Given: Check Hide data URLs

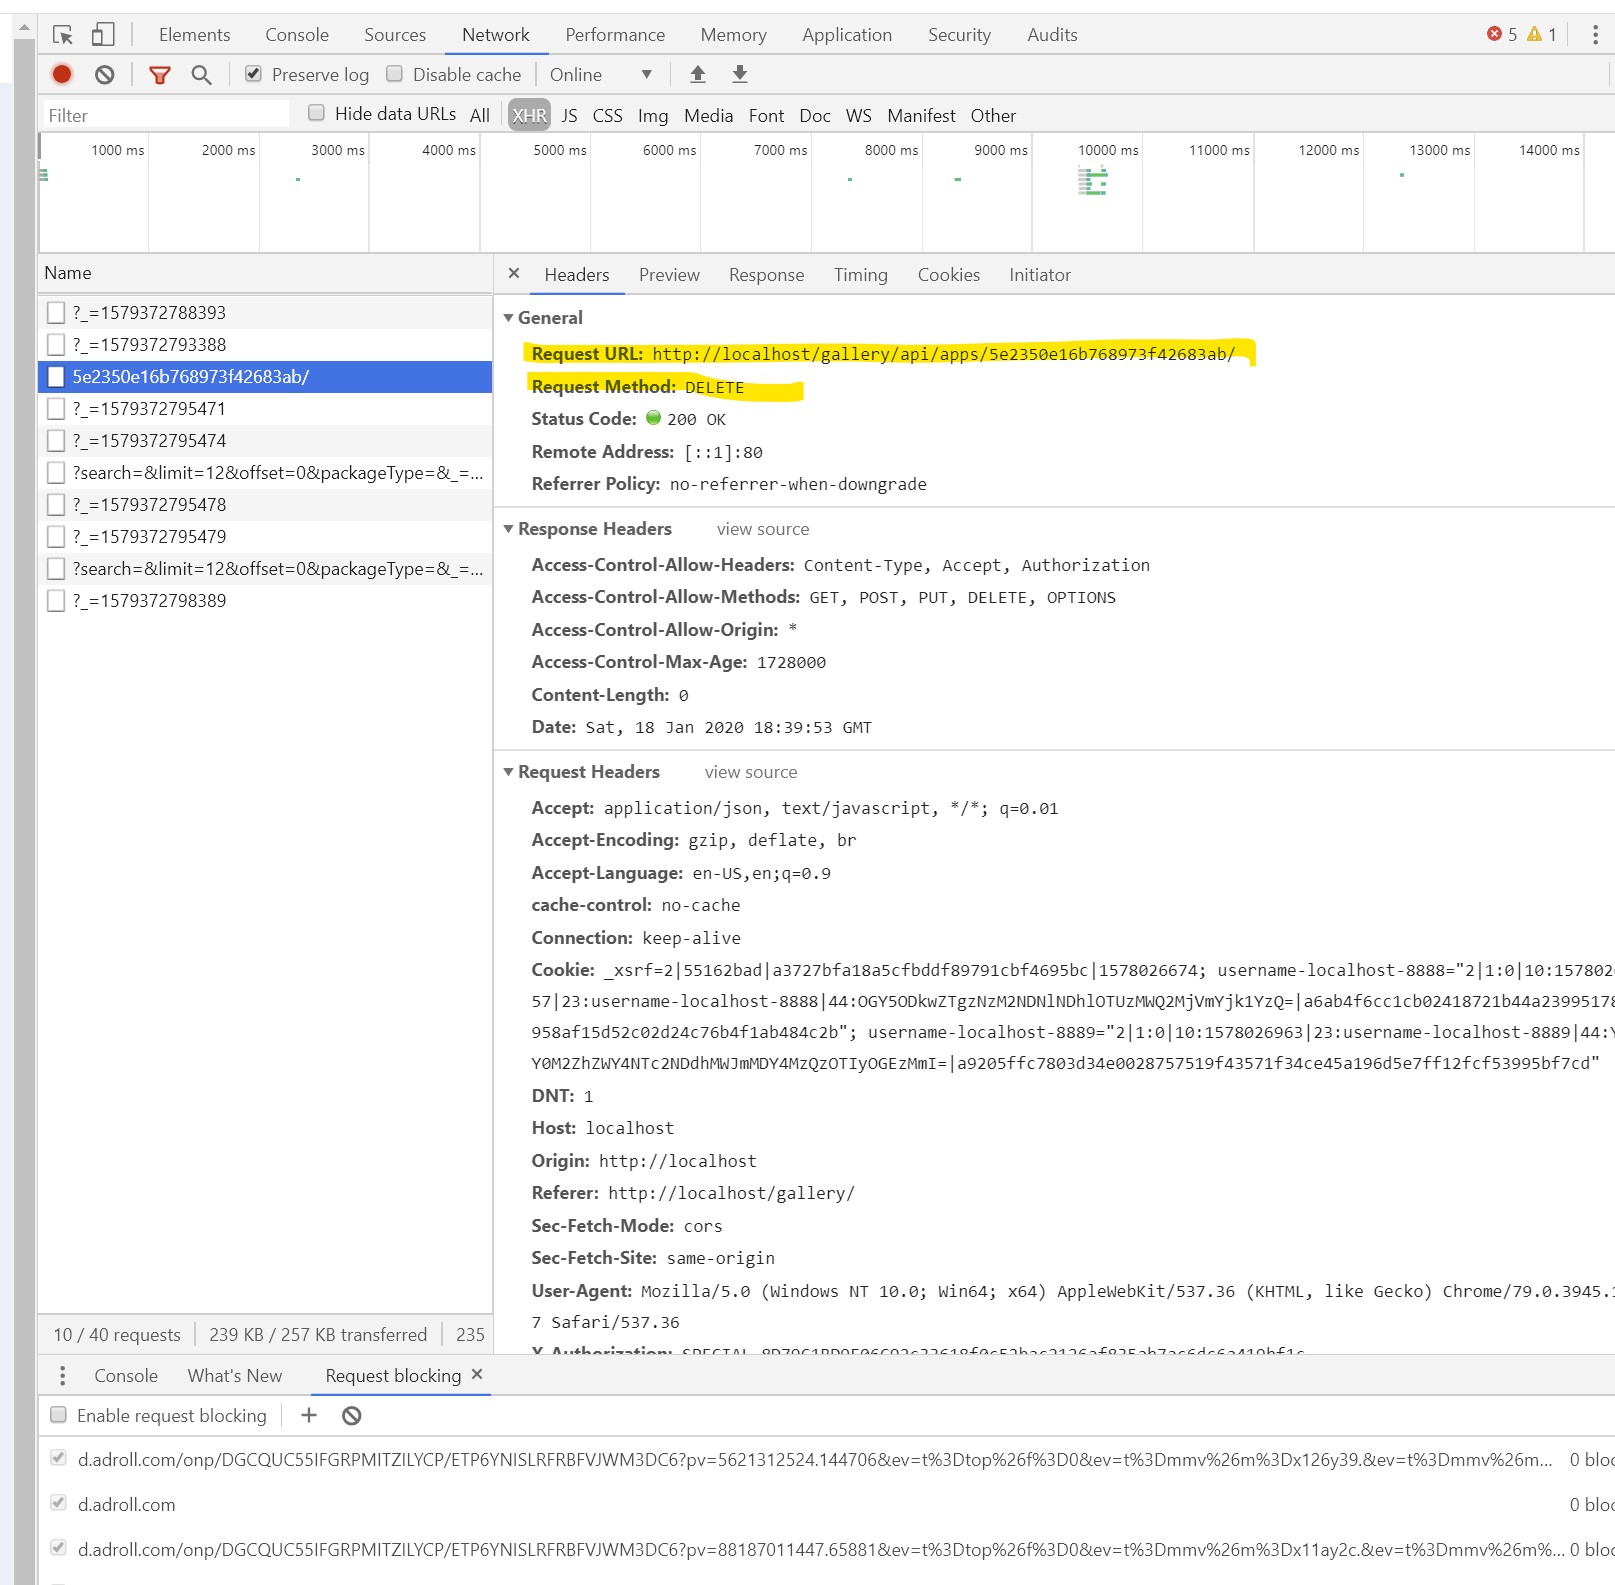Looking at the screenshot, I should [x=315, y=113].
